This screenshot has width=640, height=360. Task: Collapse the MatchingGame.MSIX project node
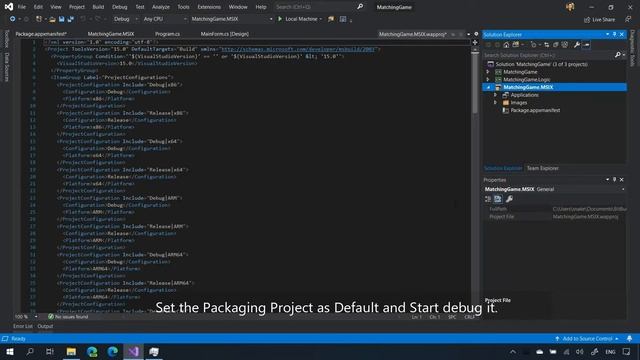coord(488,87)
